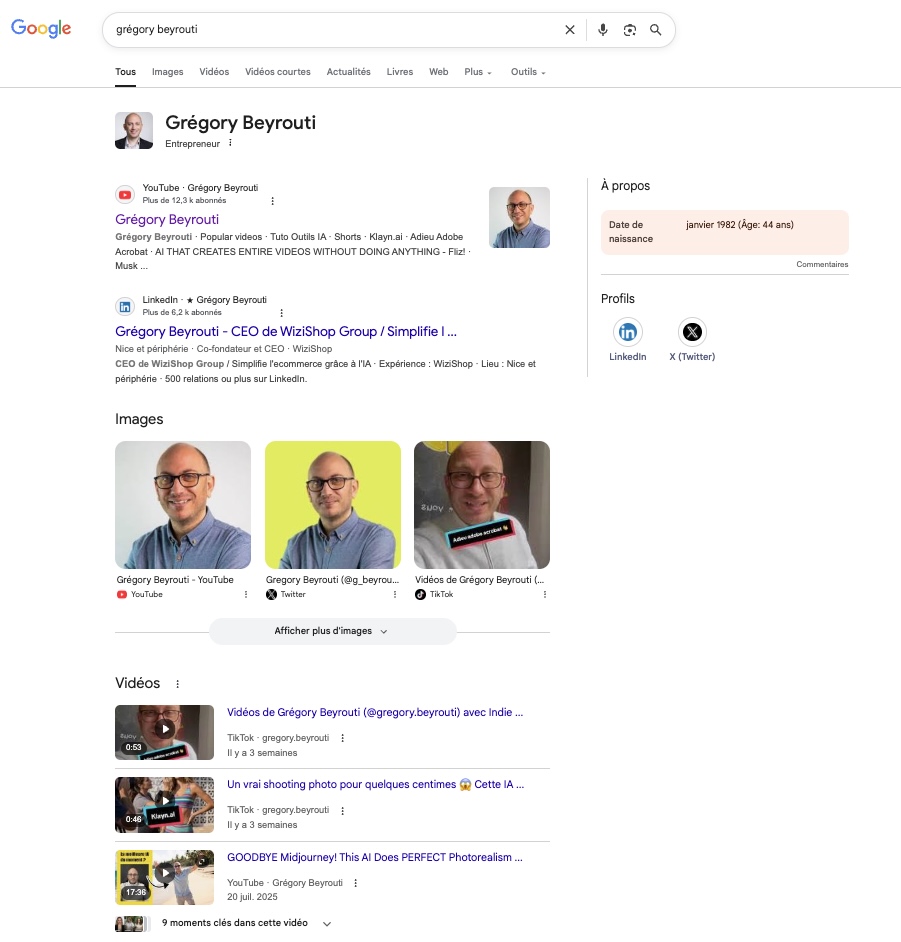Screen dimensions: 901x942
Task: Open the LinkedIn profile icon in Profils
Action: [x=628, y=332]
